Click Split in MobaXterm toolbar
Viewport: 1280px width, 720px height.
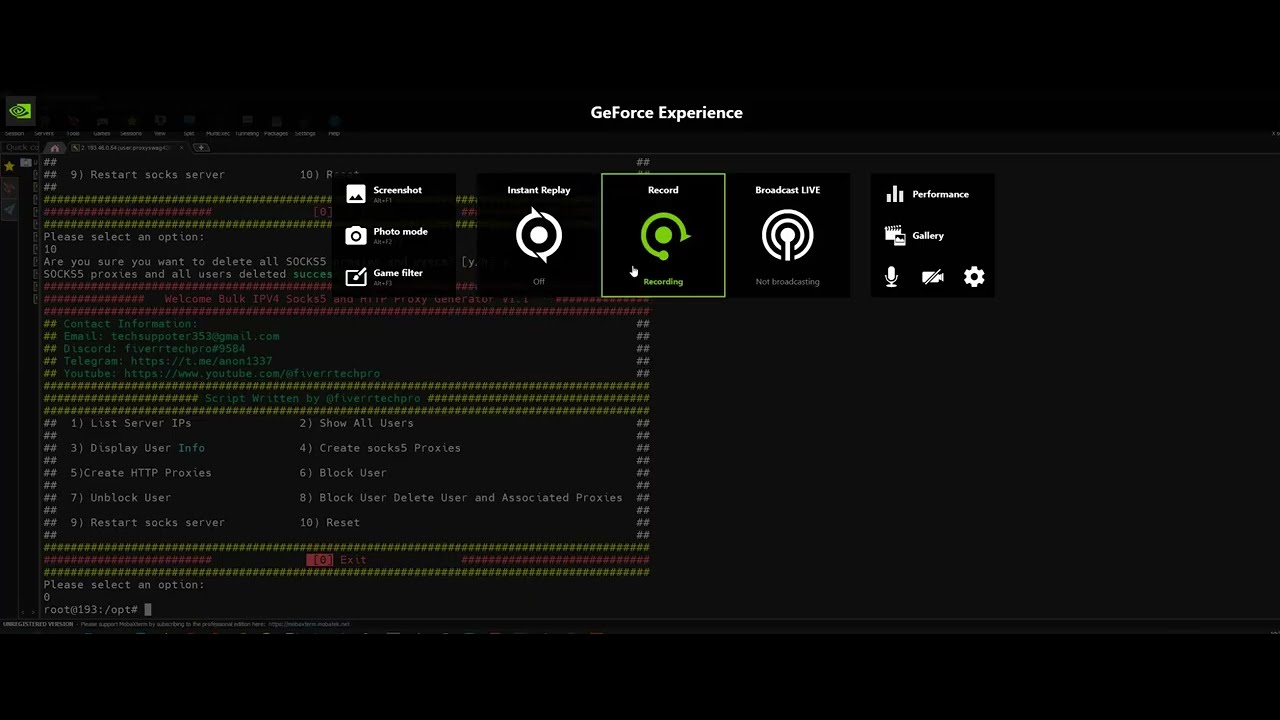click(189, 129)
